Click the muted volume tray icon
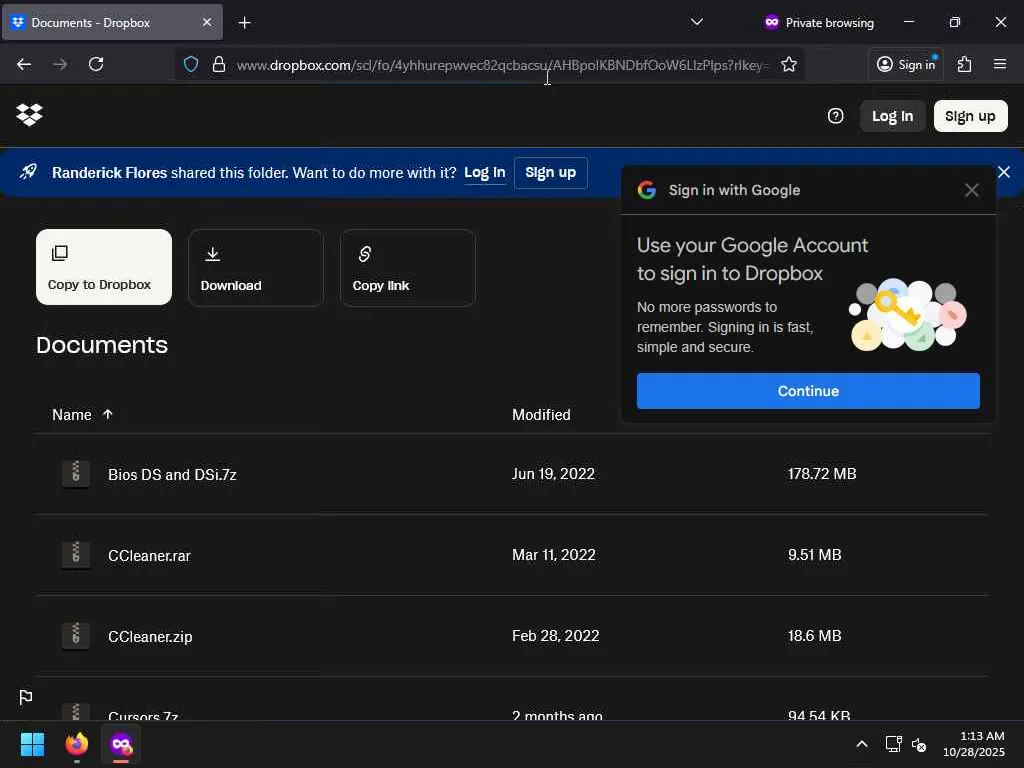 tap(919, 744)
